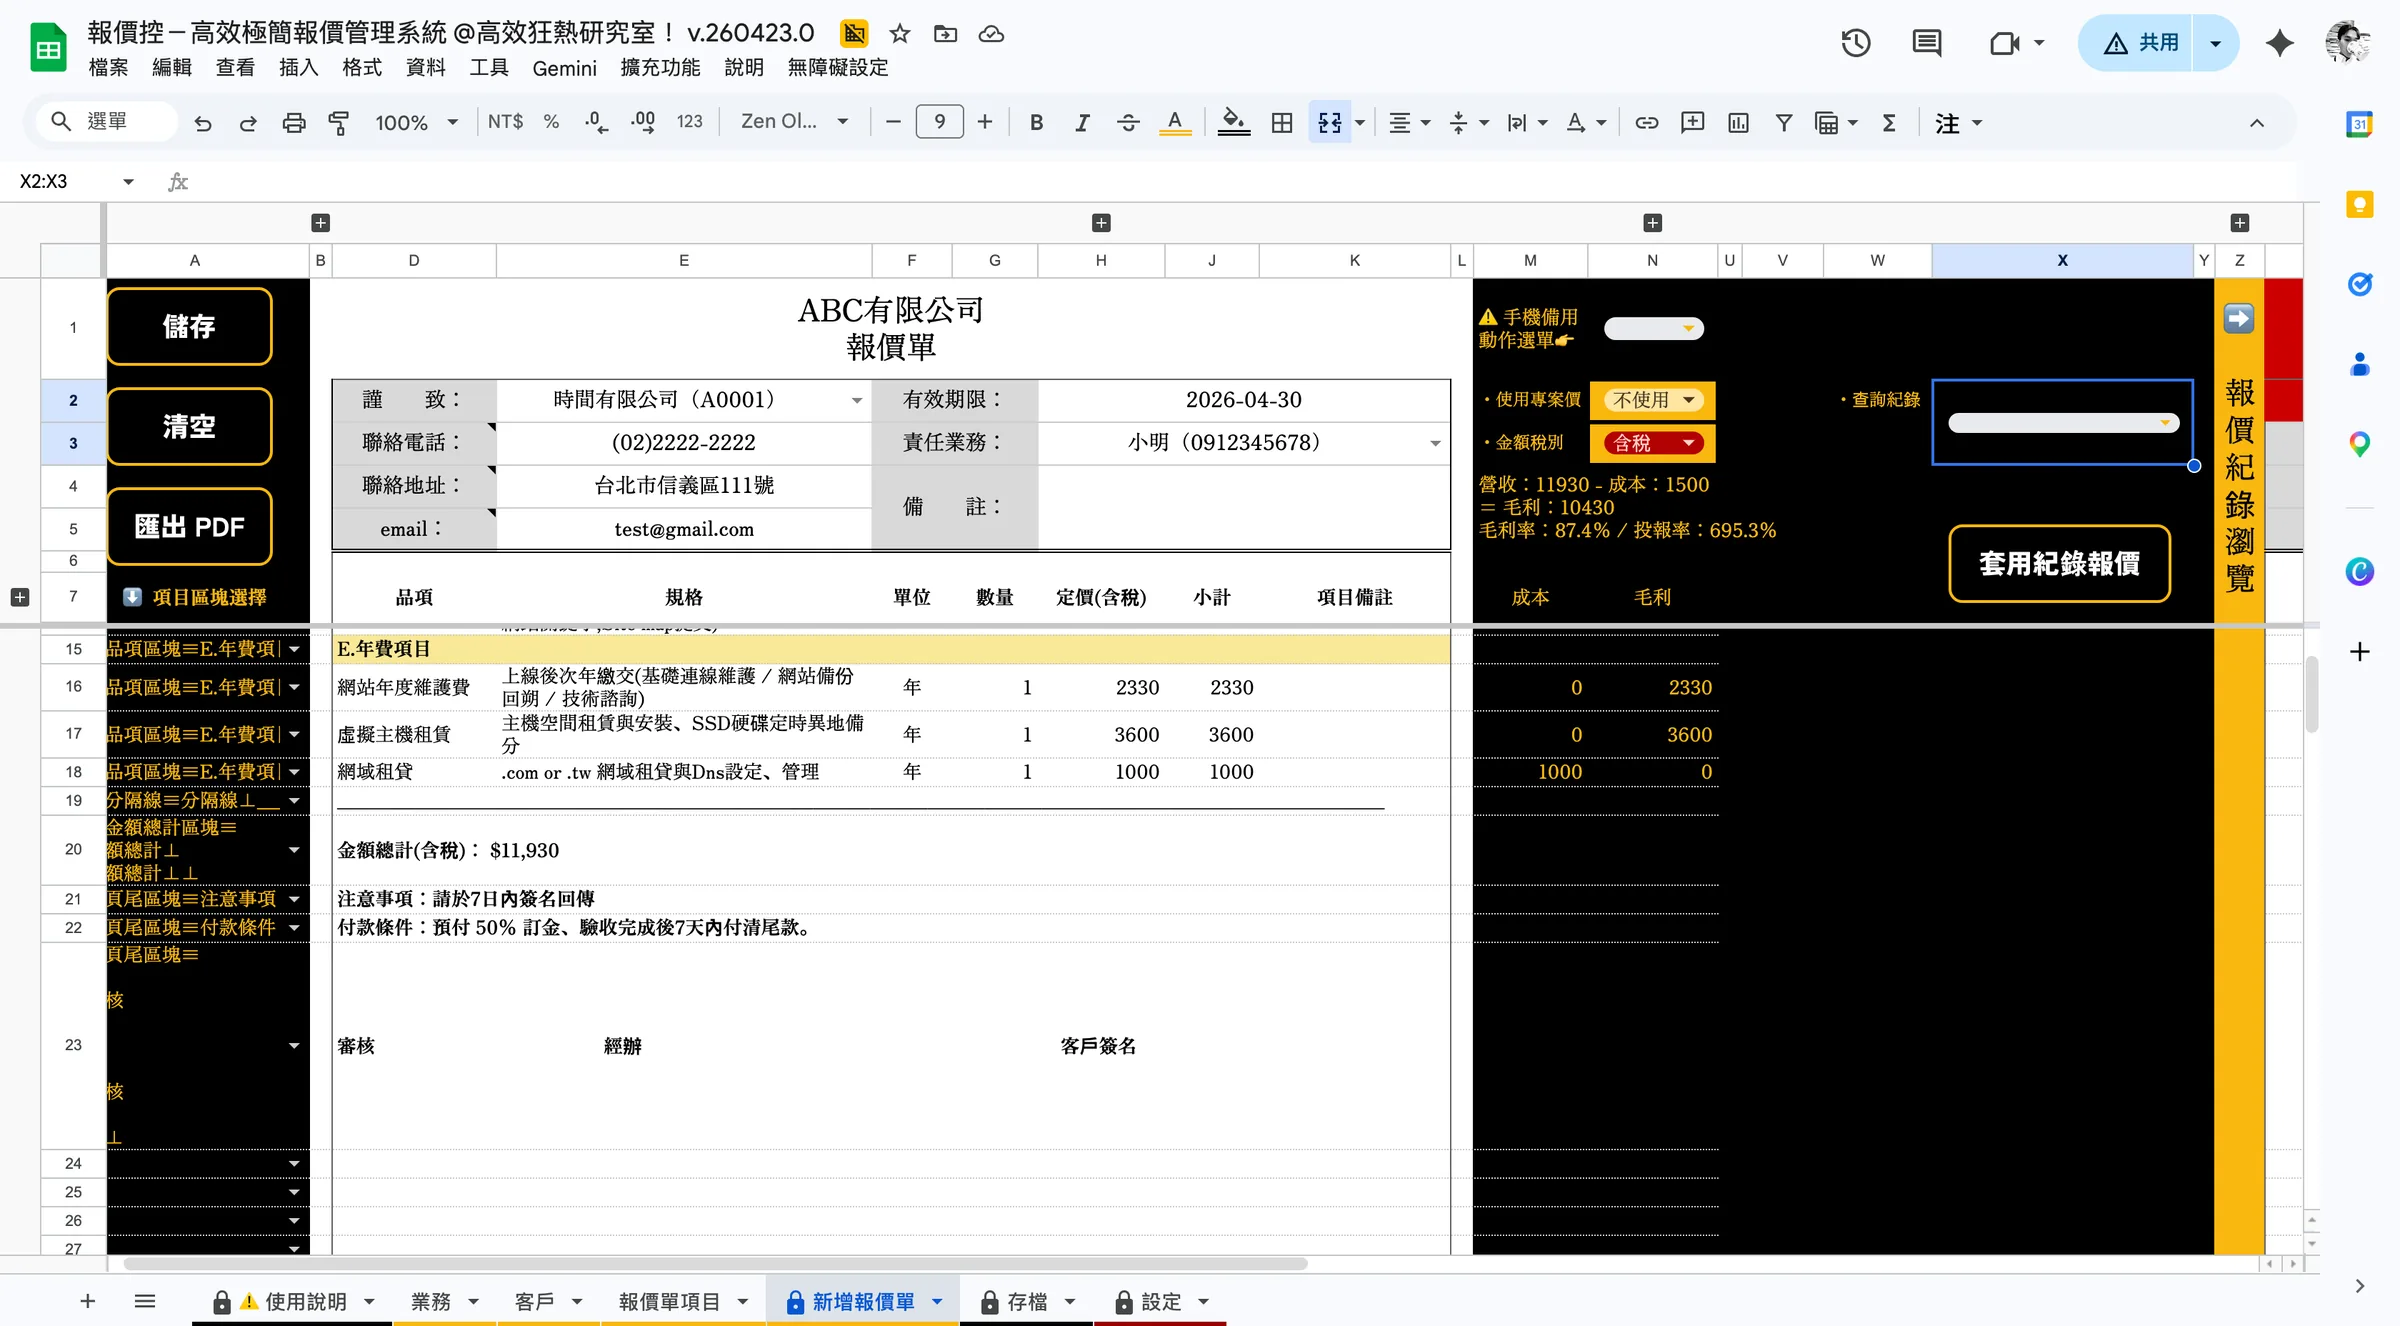Expand column group above column B
2400x1326 pixels.
click(320, 223)
